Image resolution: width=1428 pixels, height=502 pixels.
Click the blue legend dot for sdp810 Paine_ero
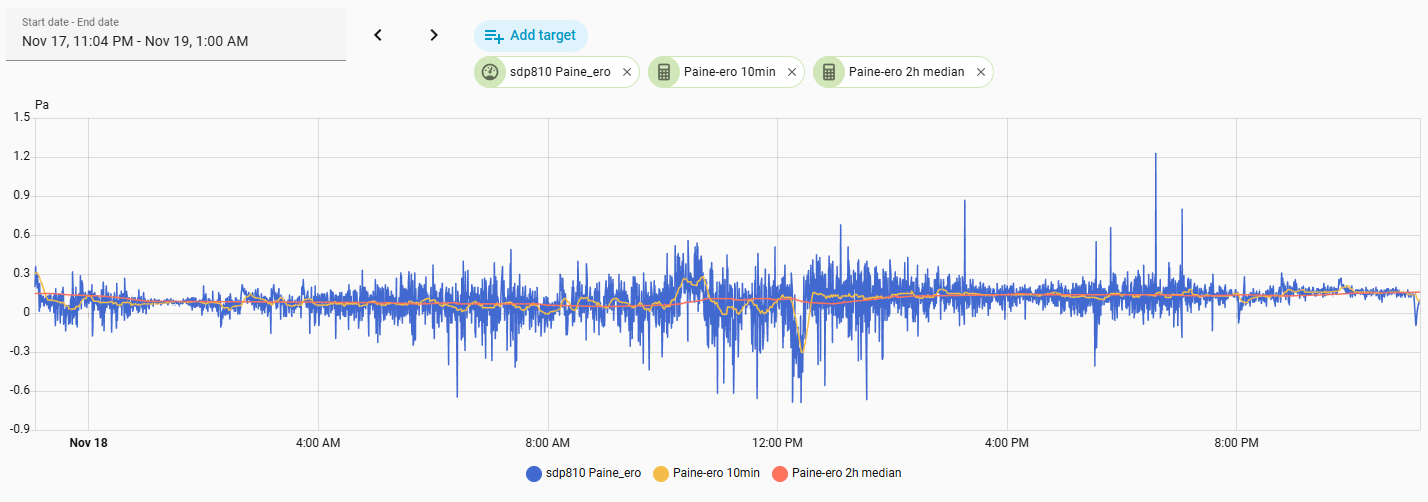tap(534, 473)
